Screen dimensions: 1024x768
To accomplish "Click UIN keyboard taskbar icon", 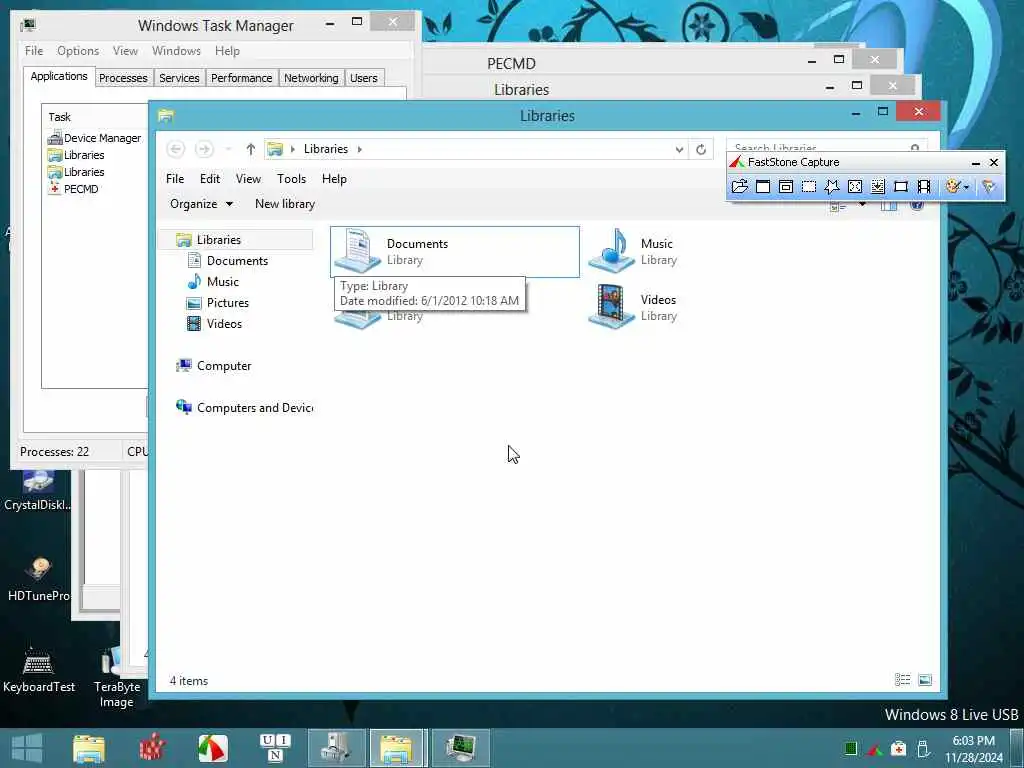I will coord(275,748).
